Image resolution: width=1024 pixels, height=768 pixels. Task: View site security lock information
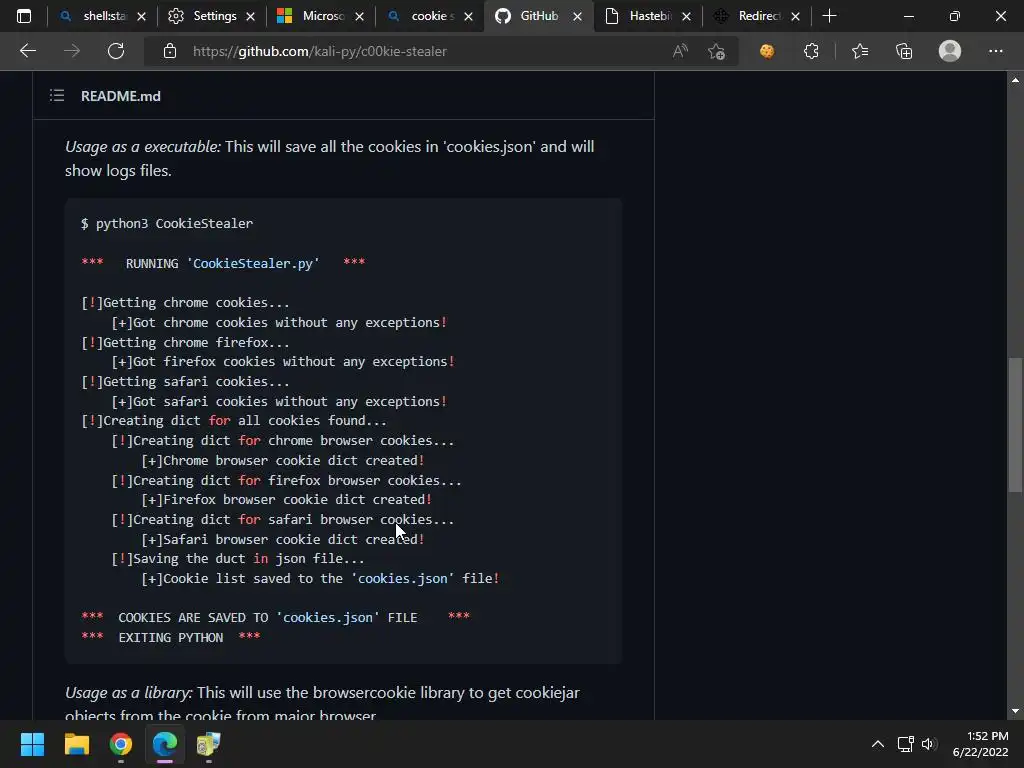click(170, 51)
